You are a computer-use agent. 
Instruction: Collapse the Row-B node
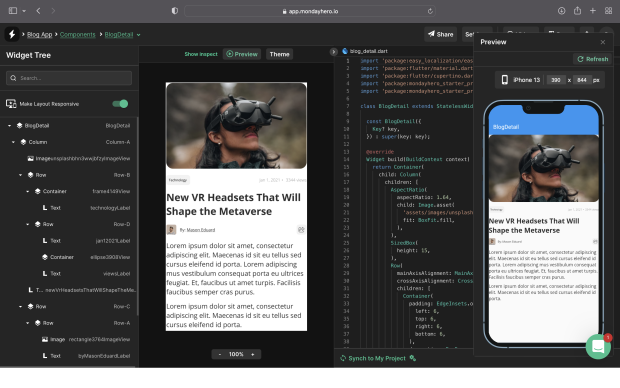(21, 175)
